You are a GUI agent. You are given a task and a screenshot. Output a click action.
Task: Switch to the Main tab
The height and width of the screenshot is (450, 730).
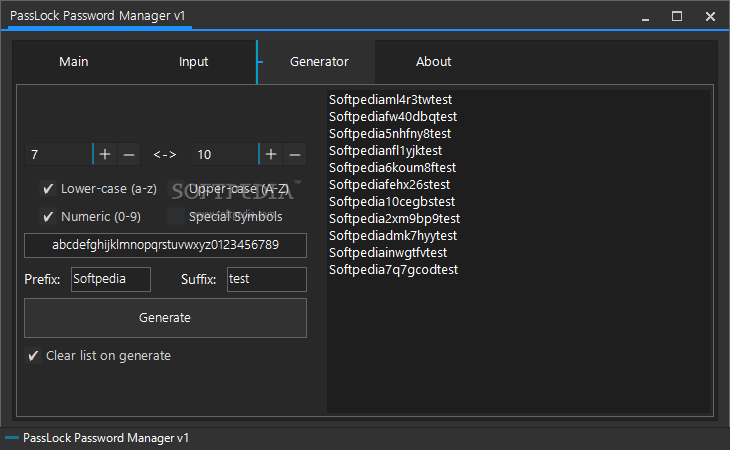[x=74, y=61]
